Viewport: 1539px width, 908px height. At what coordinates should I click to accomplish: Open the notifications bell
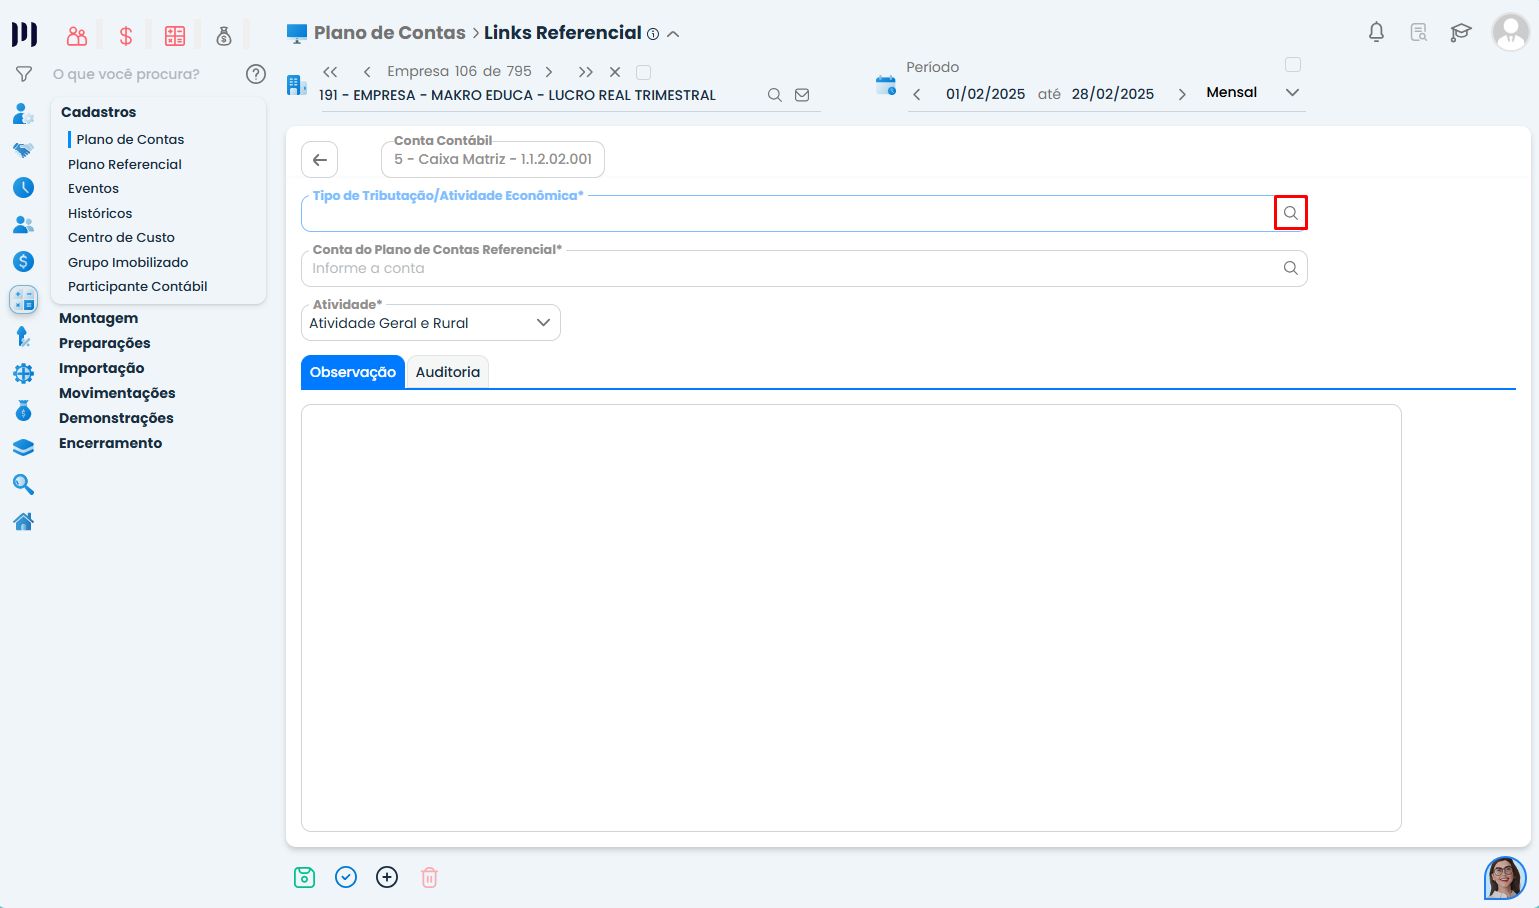click(x=1376, y=32)
